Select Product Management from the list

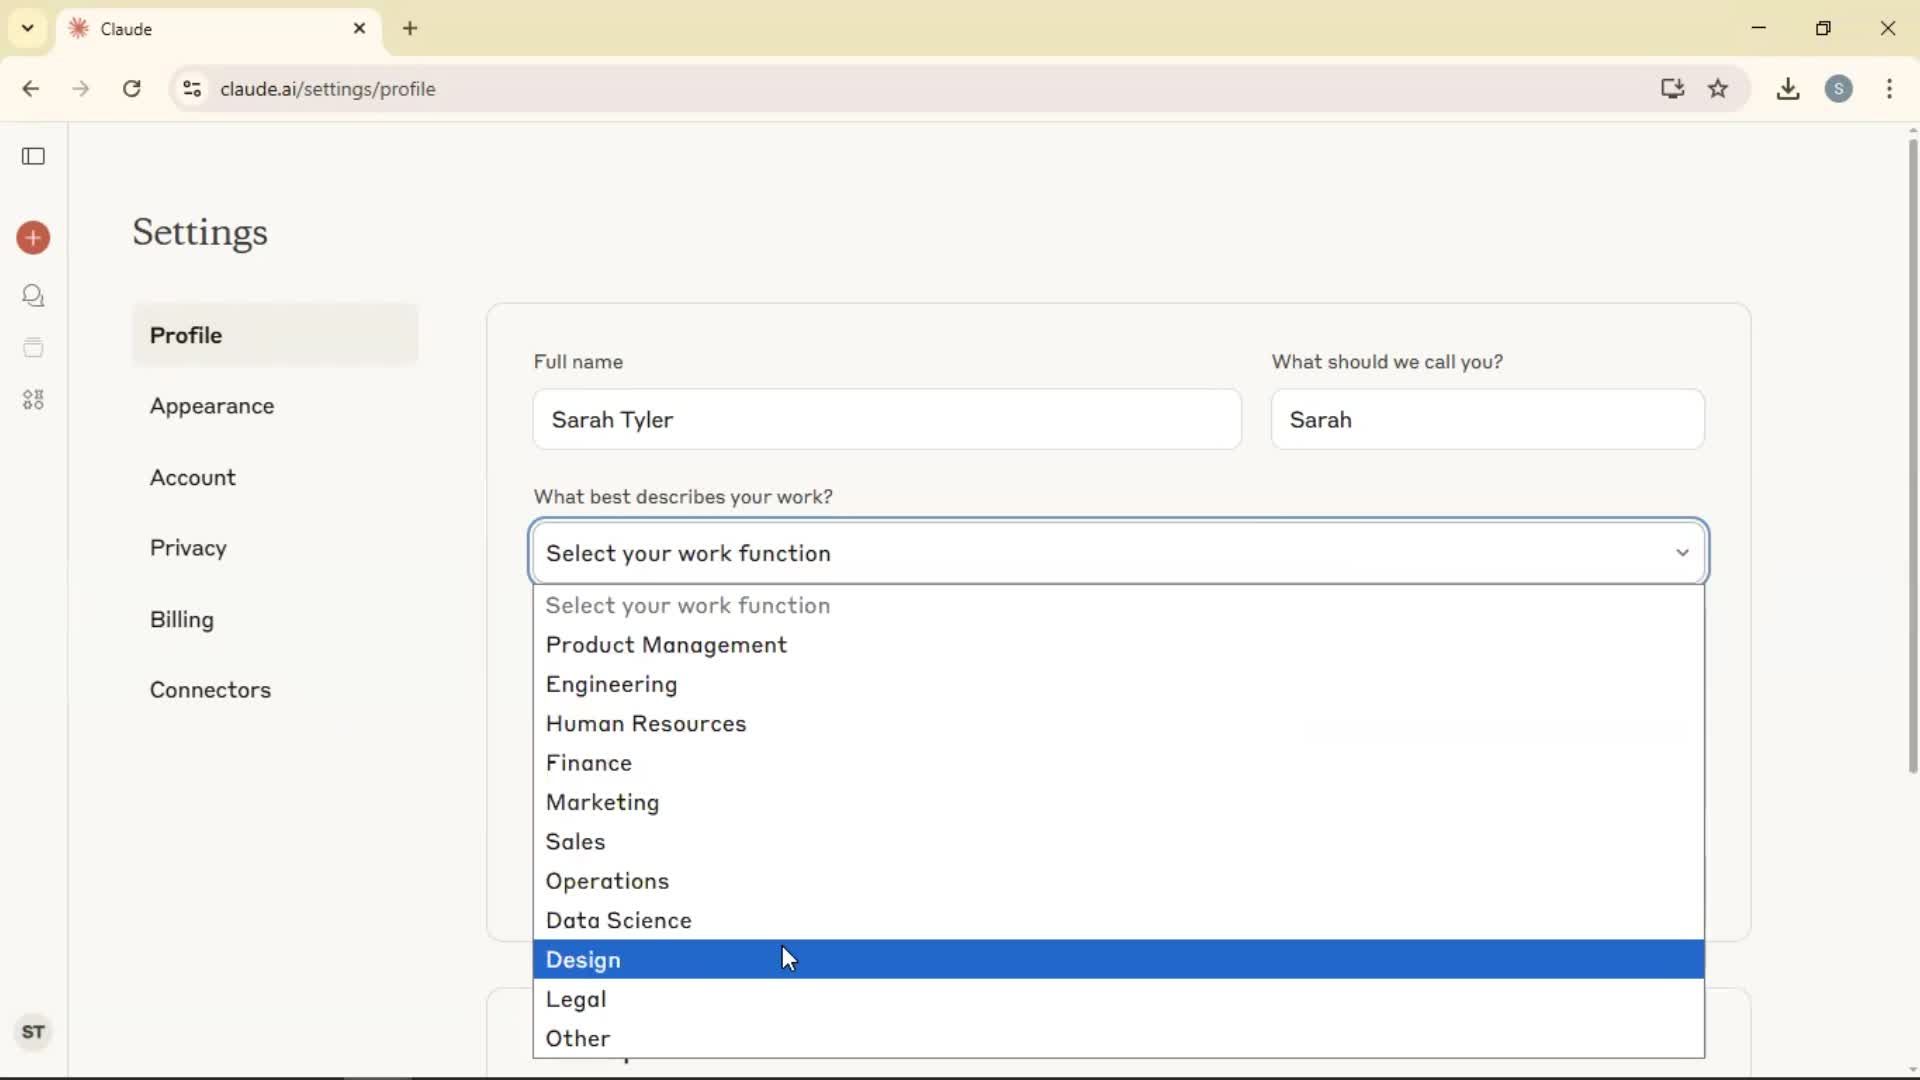[x=1118, y=645]
